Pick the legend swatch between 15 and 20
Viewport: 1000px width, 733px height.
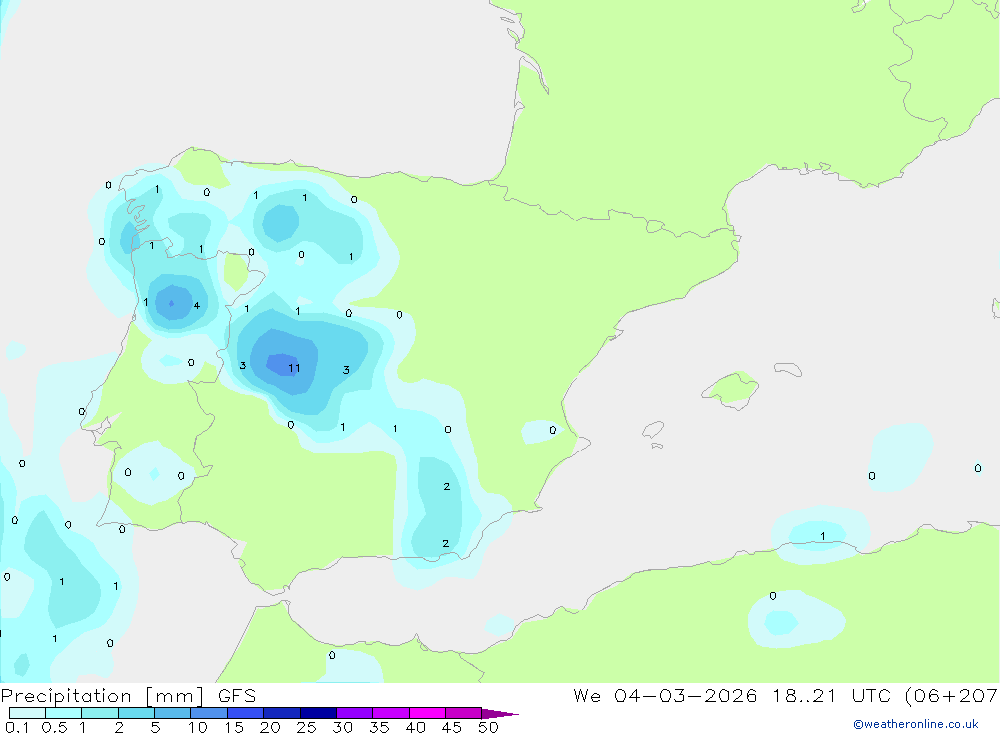click(246, 713)
